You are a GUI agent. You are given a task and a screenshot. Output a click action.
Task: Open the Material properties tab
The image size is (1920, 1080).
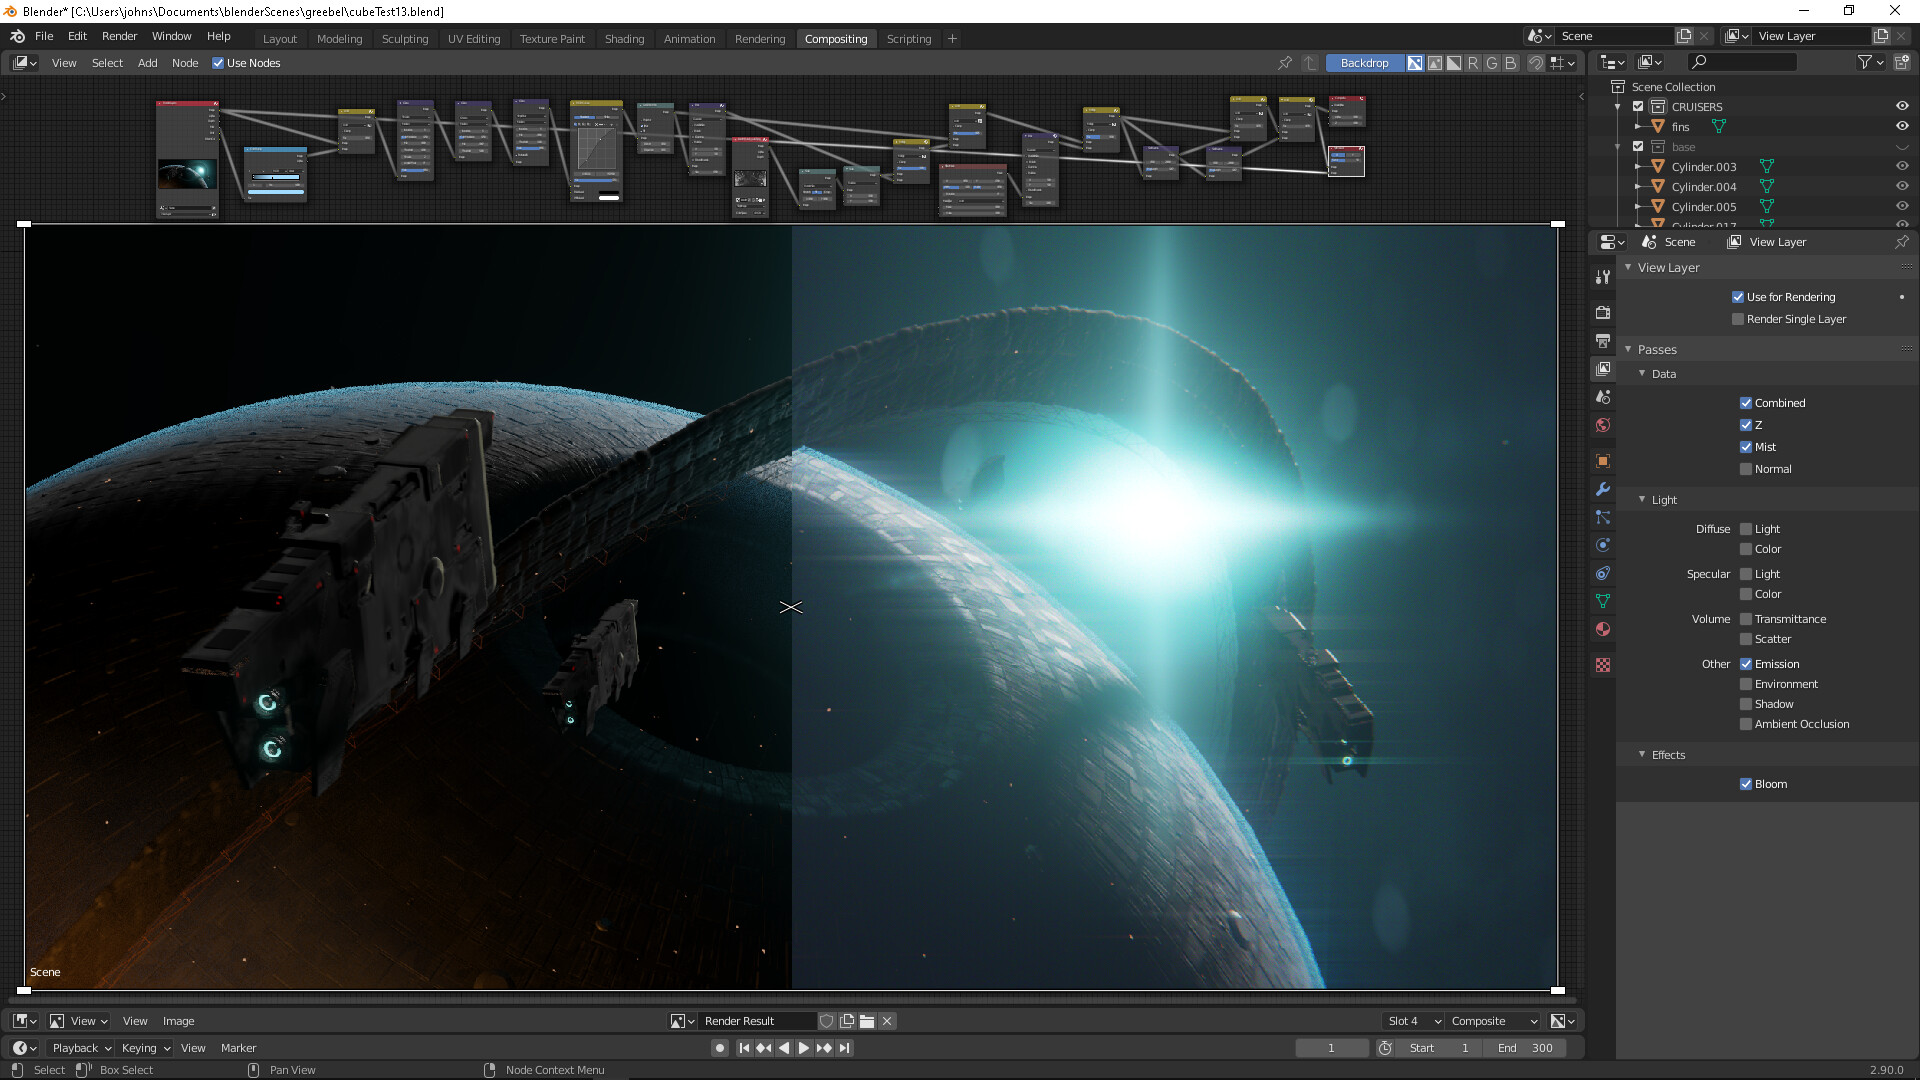coord(1603,629)
